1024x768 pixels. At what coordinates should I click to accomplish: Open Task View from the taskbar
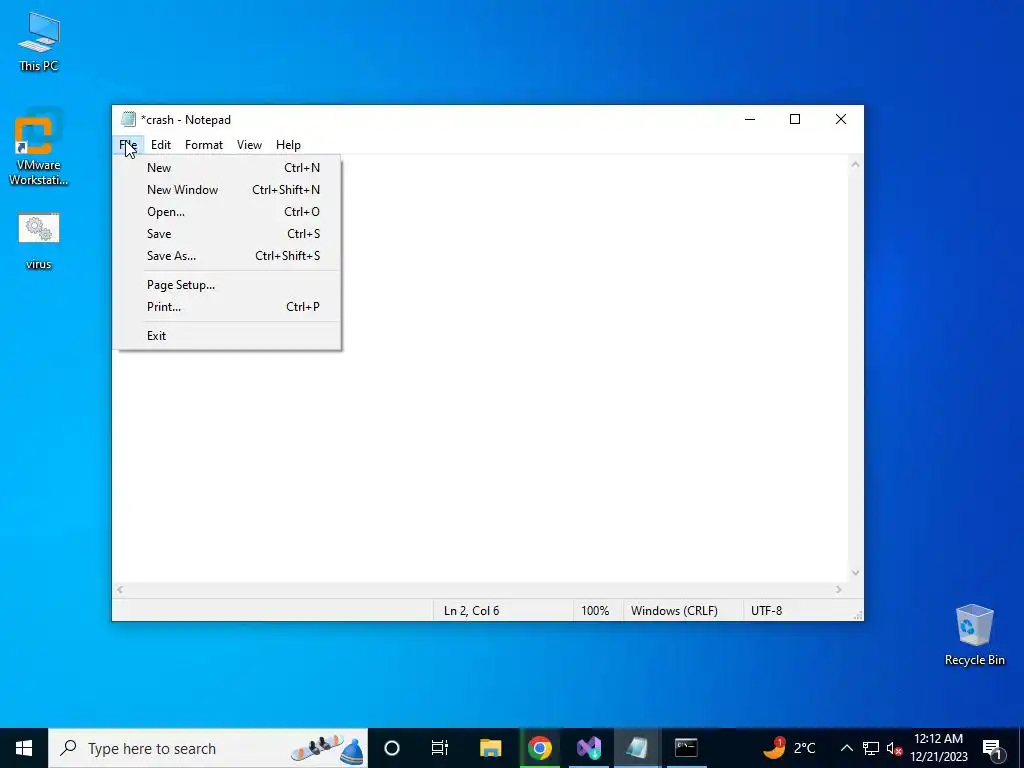point(440,748)
